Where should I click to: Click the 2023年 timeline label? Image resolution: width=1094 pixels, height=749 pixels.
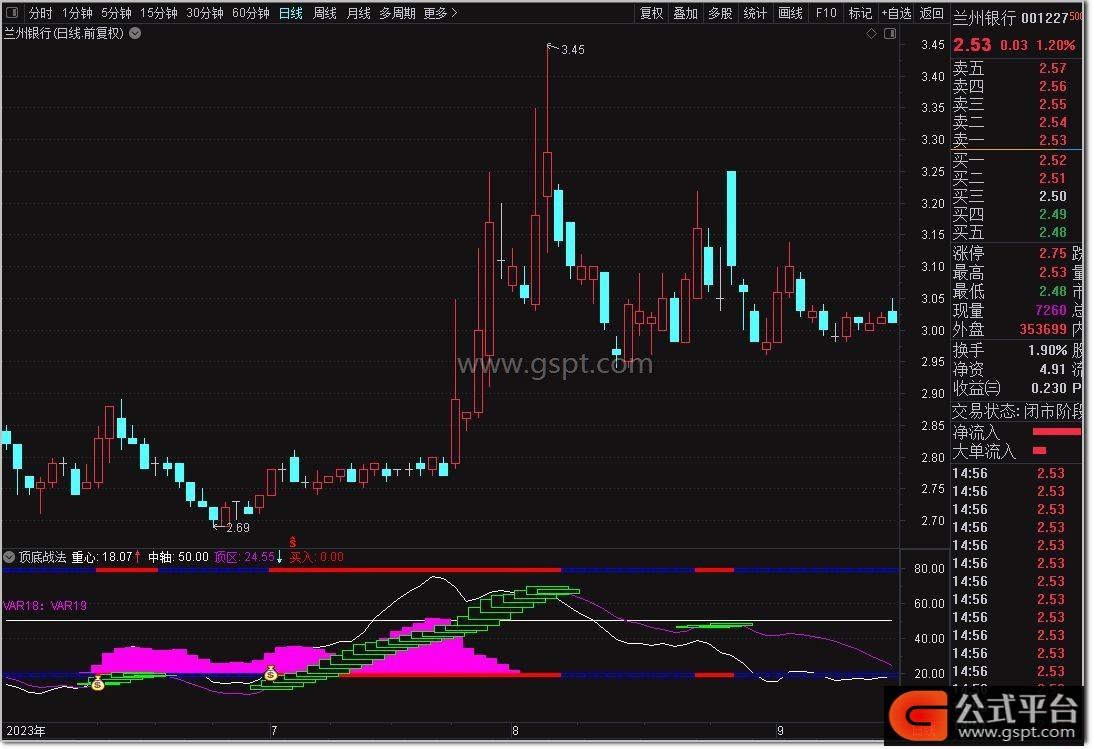[26, 730]
